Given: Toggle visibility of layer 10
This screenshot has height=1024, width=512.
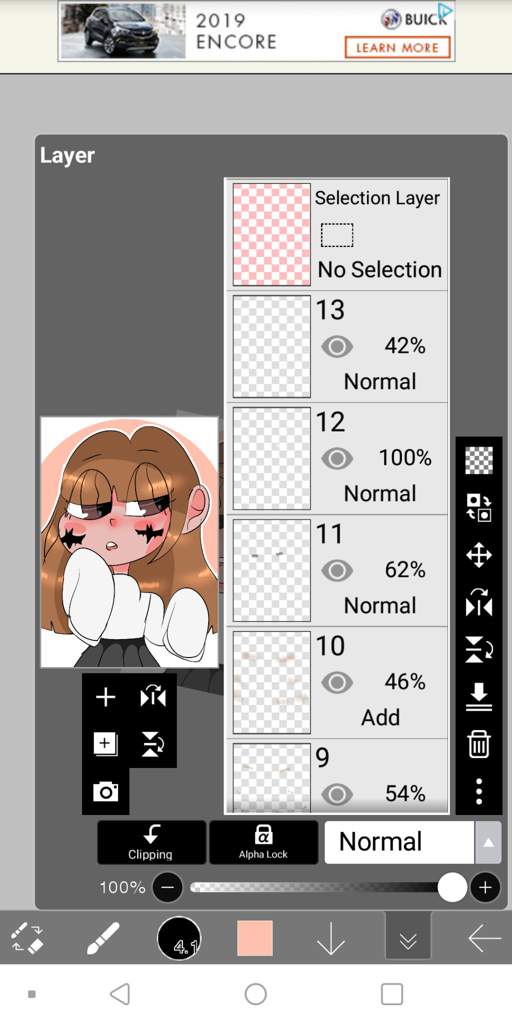Looking at the screenshot, I should tap(337, 683).
